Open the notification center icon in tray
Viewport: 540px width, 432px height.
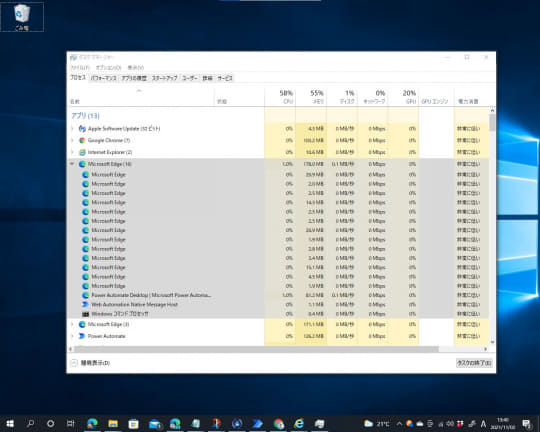pos(527,424)
